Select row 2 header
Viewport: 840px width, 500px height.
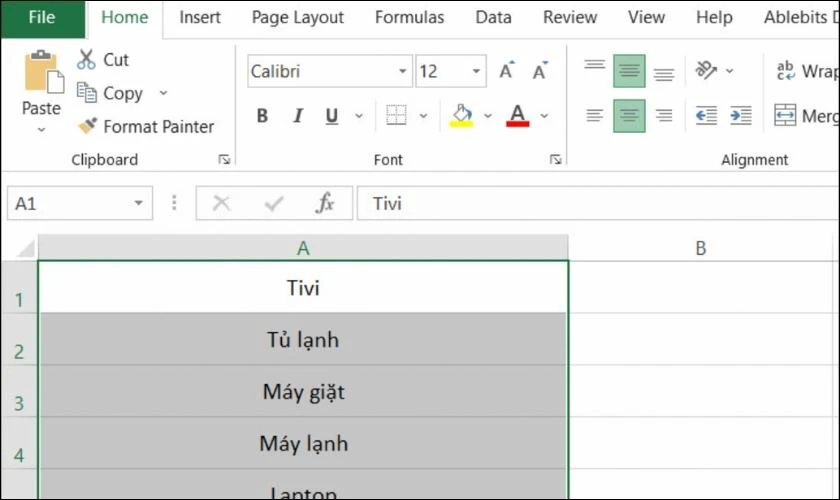19,339
